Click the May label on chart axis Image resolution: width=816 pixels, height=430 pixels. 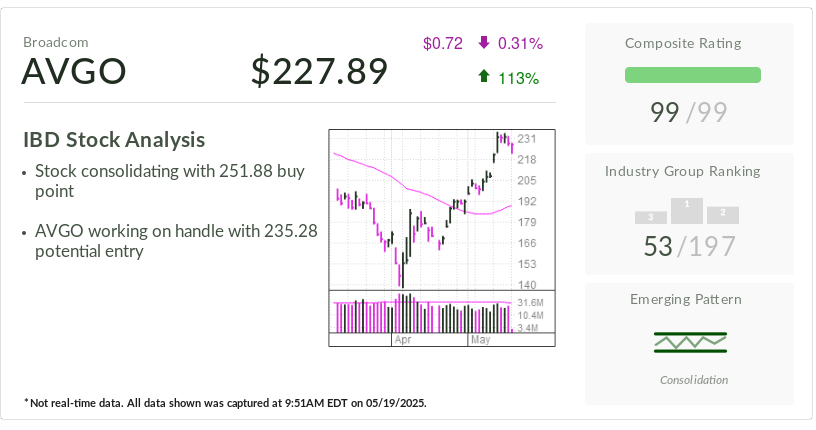click(x=480, y=340)
